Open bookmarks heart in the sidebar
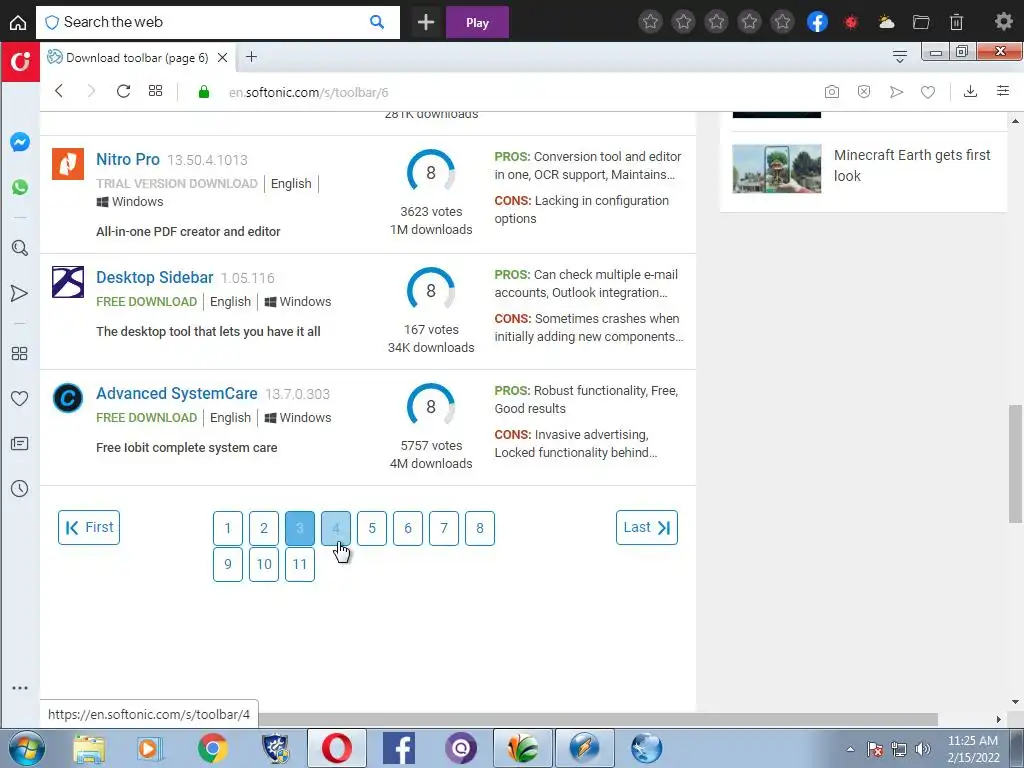1024x768 pixels. tap(20, 398)
